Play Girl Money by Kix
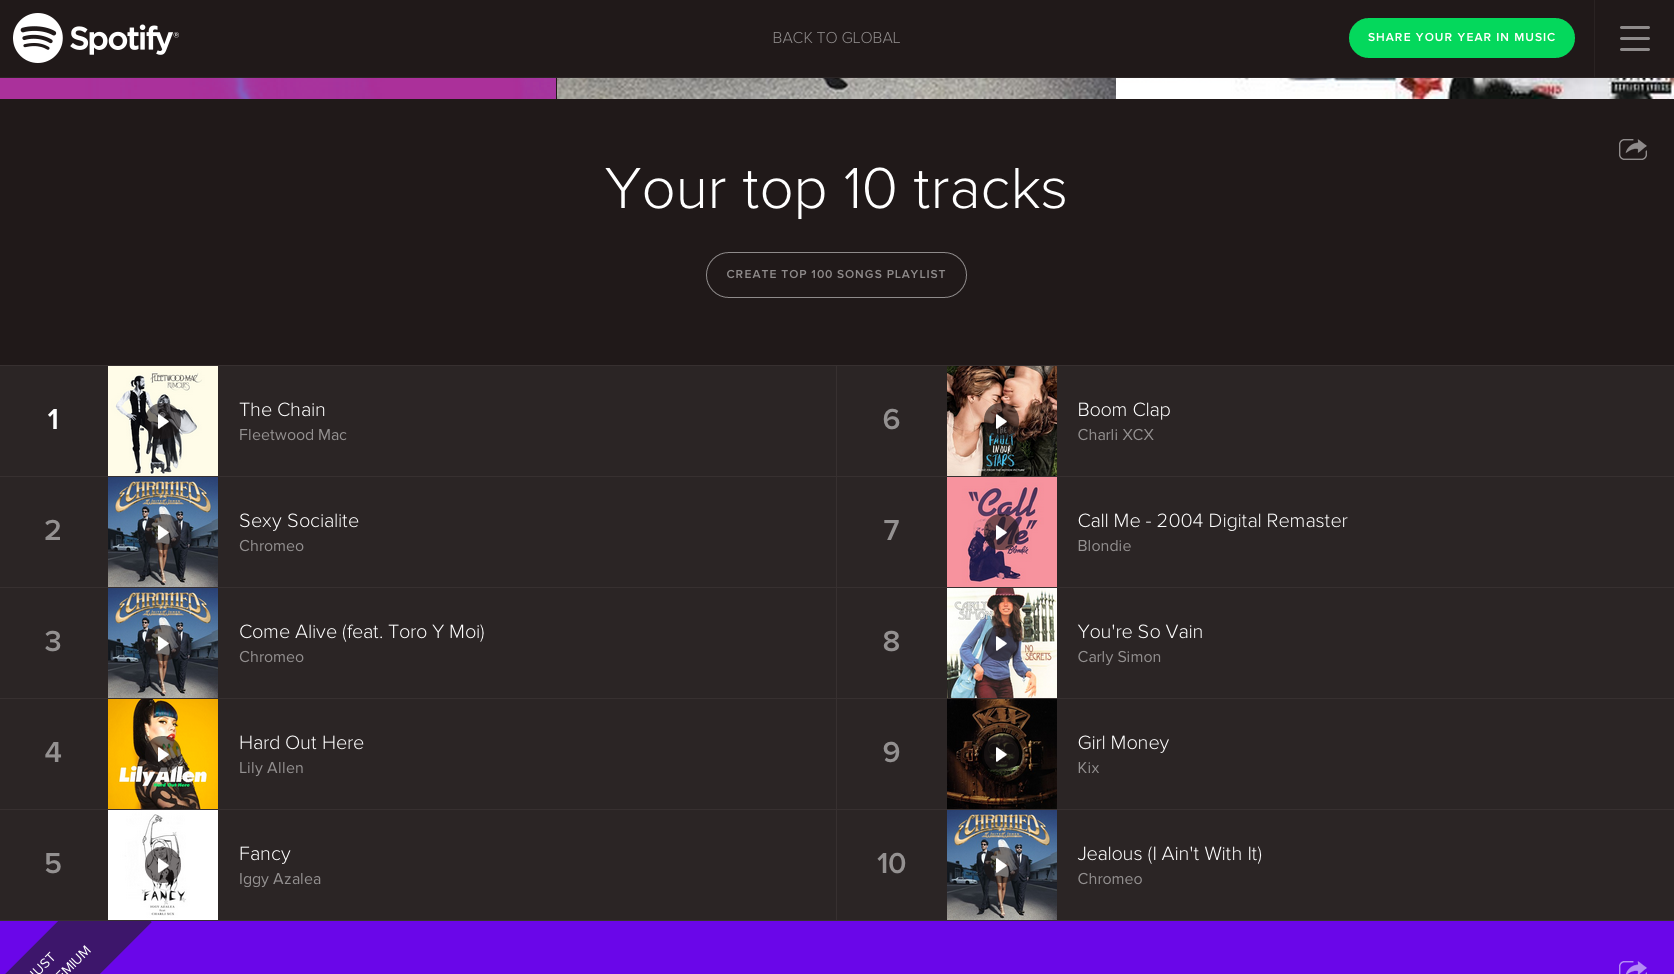The image size is (1674, 974). [1001, 754]
